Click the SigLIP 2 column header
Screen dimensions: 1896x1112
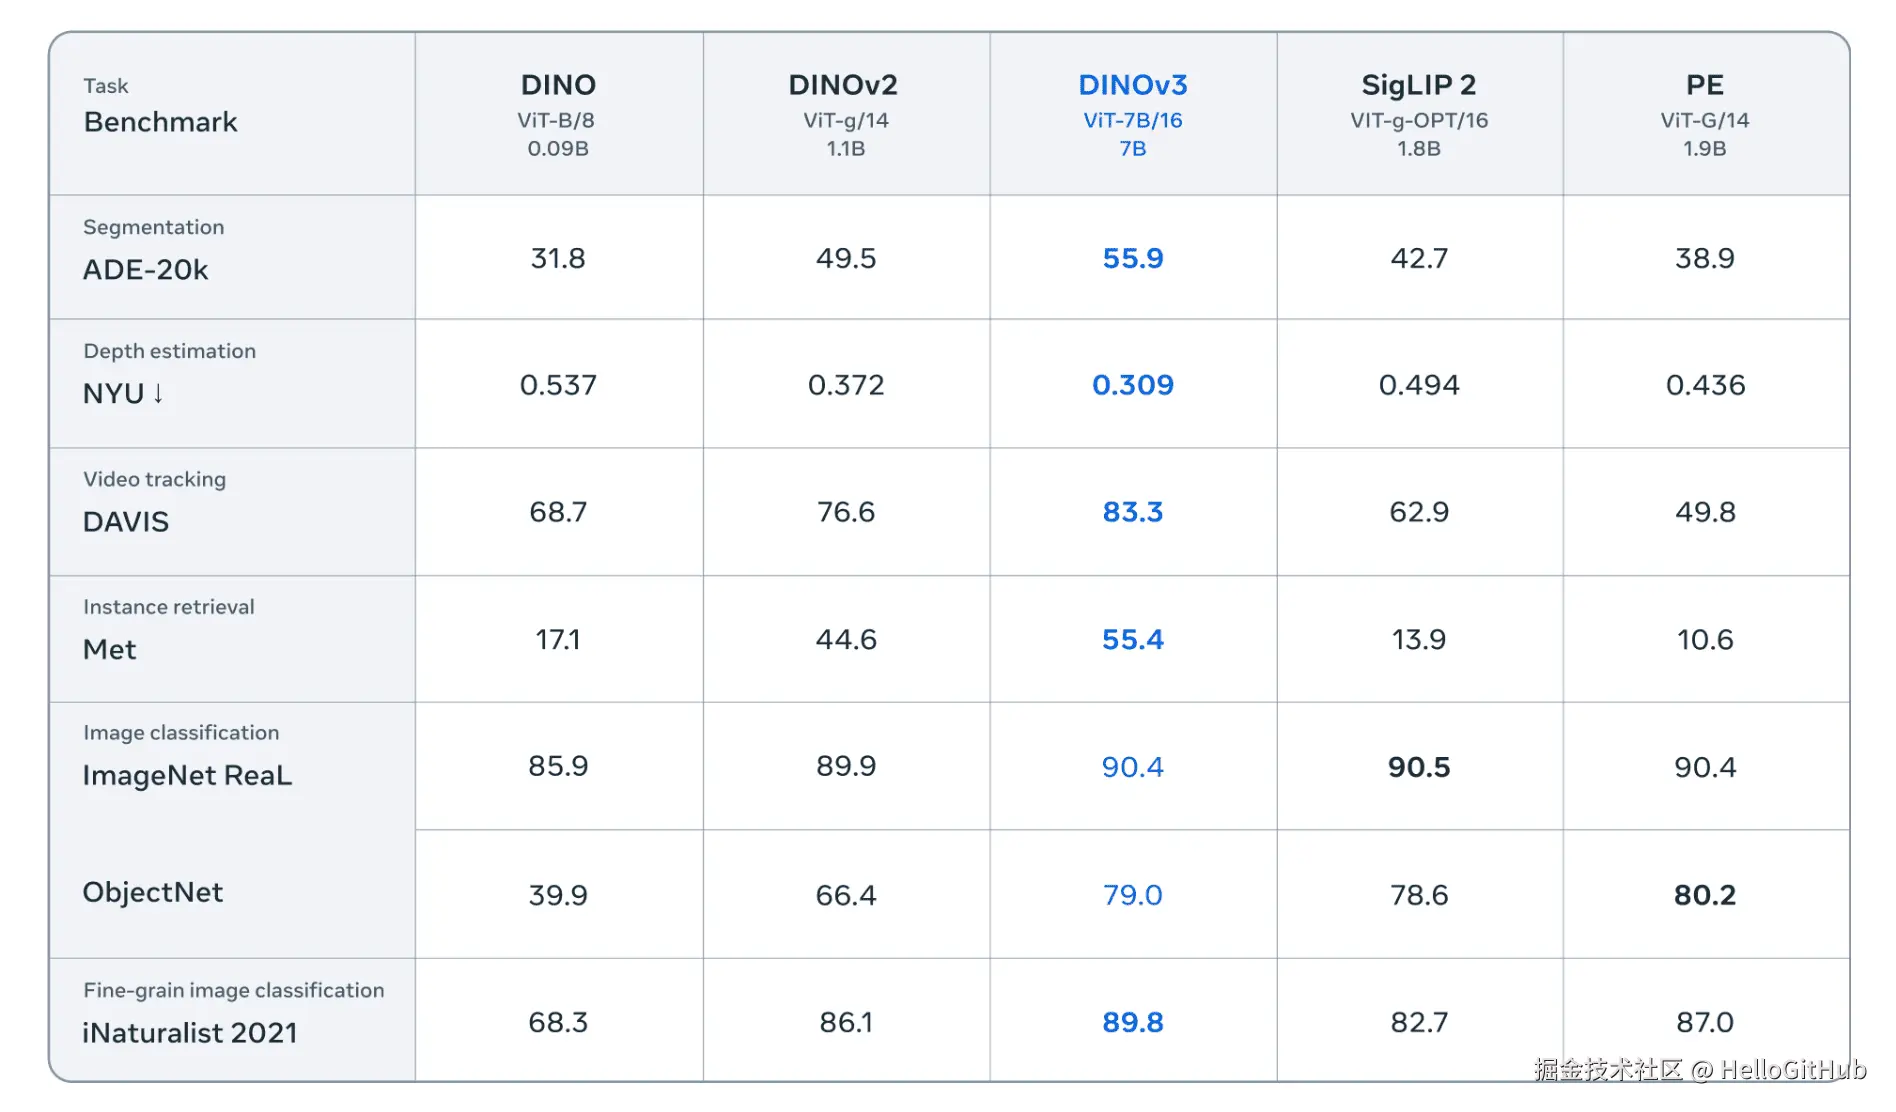click(1418, 86)
